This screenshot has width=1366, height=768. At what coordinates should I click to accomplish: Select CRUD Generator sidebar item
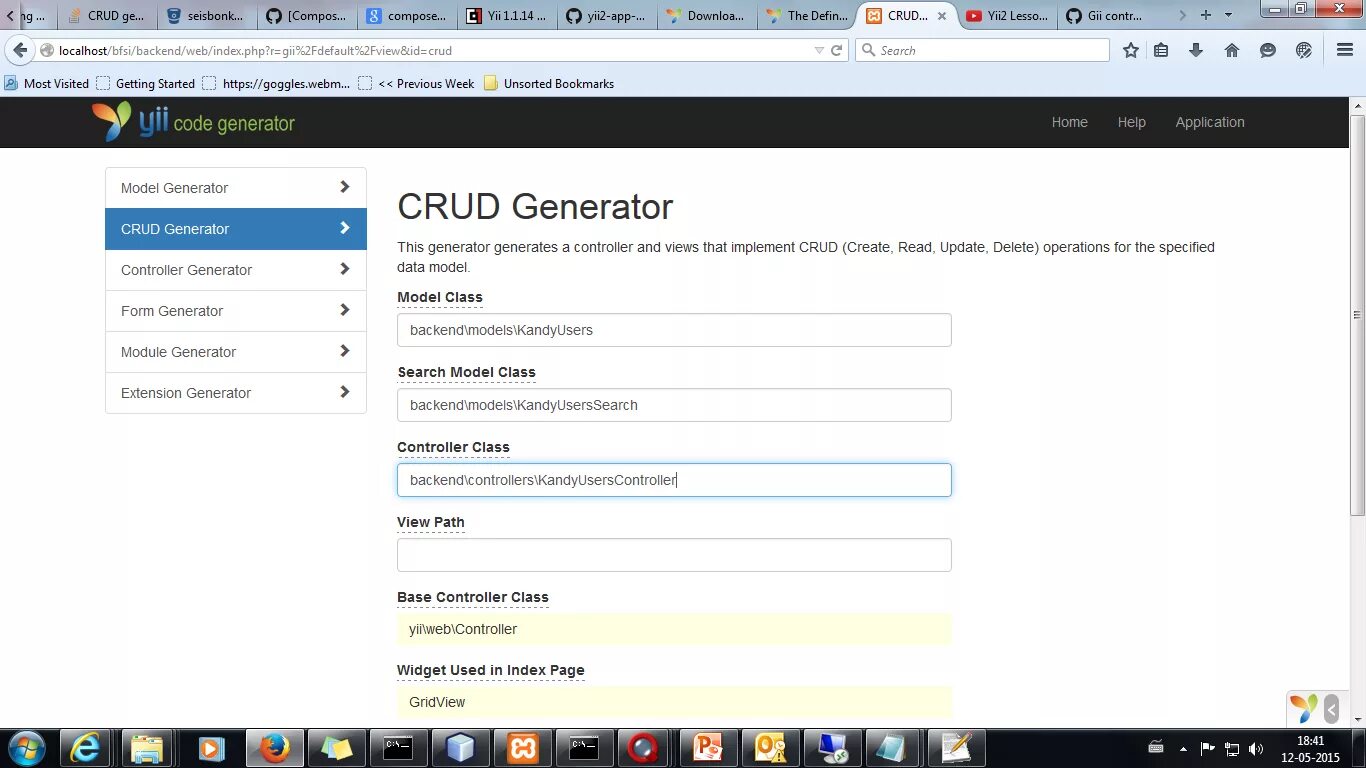236,229
